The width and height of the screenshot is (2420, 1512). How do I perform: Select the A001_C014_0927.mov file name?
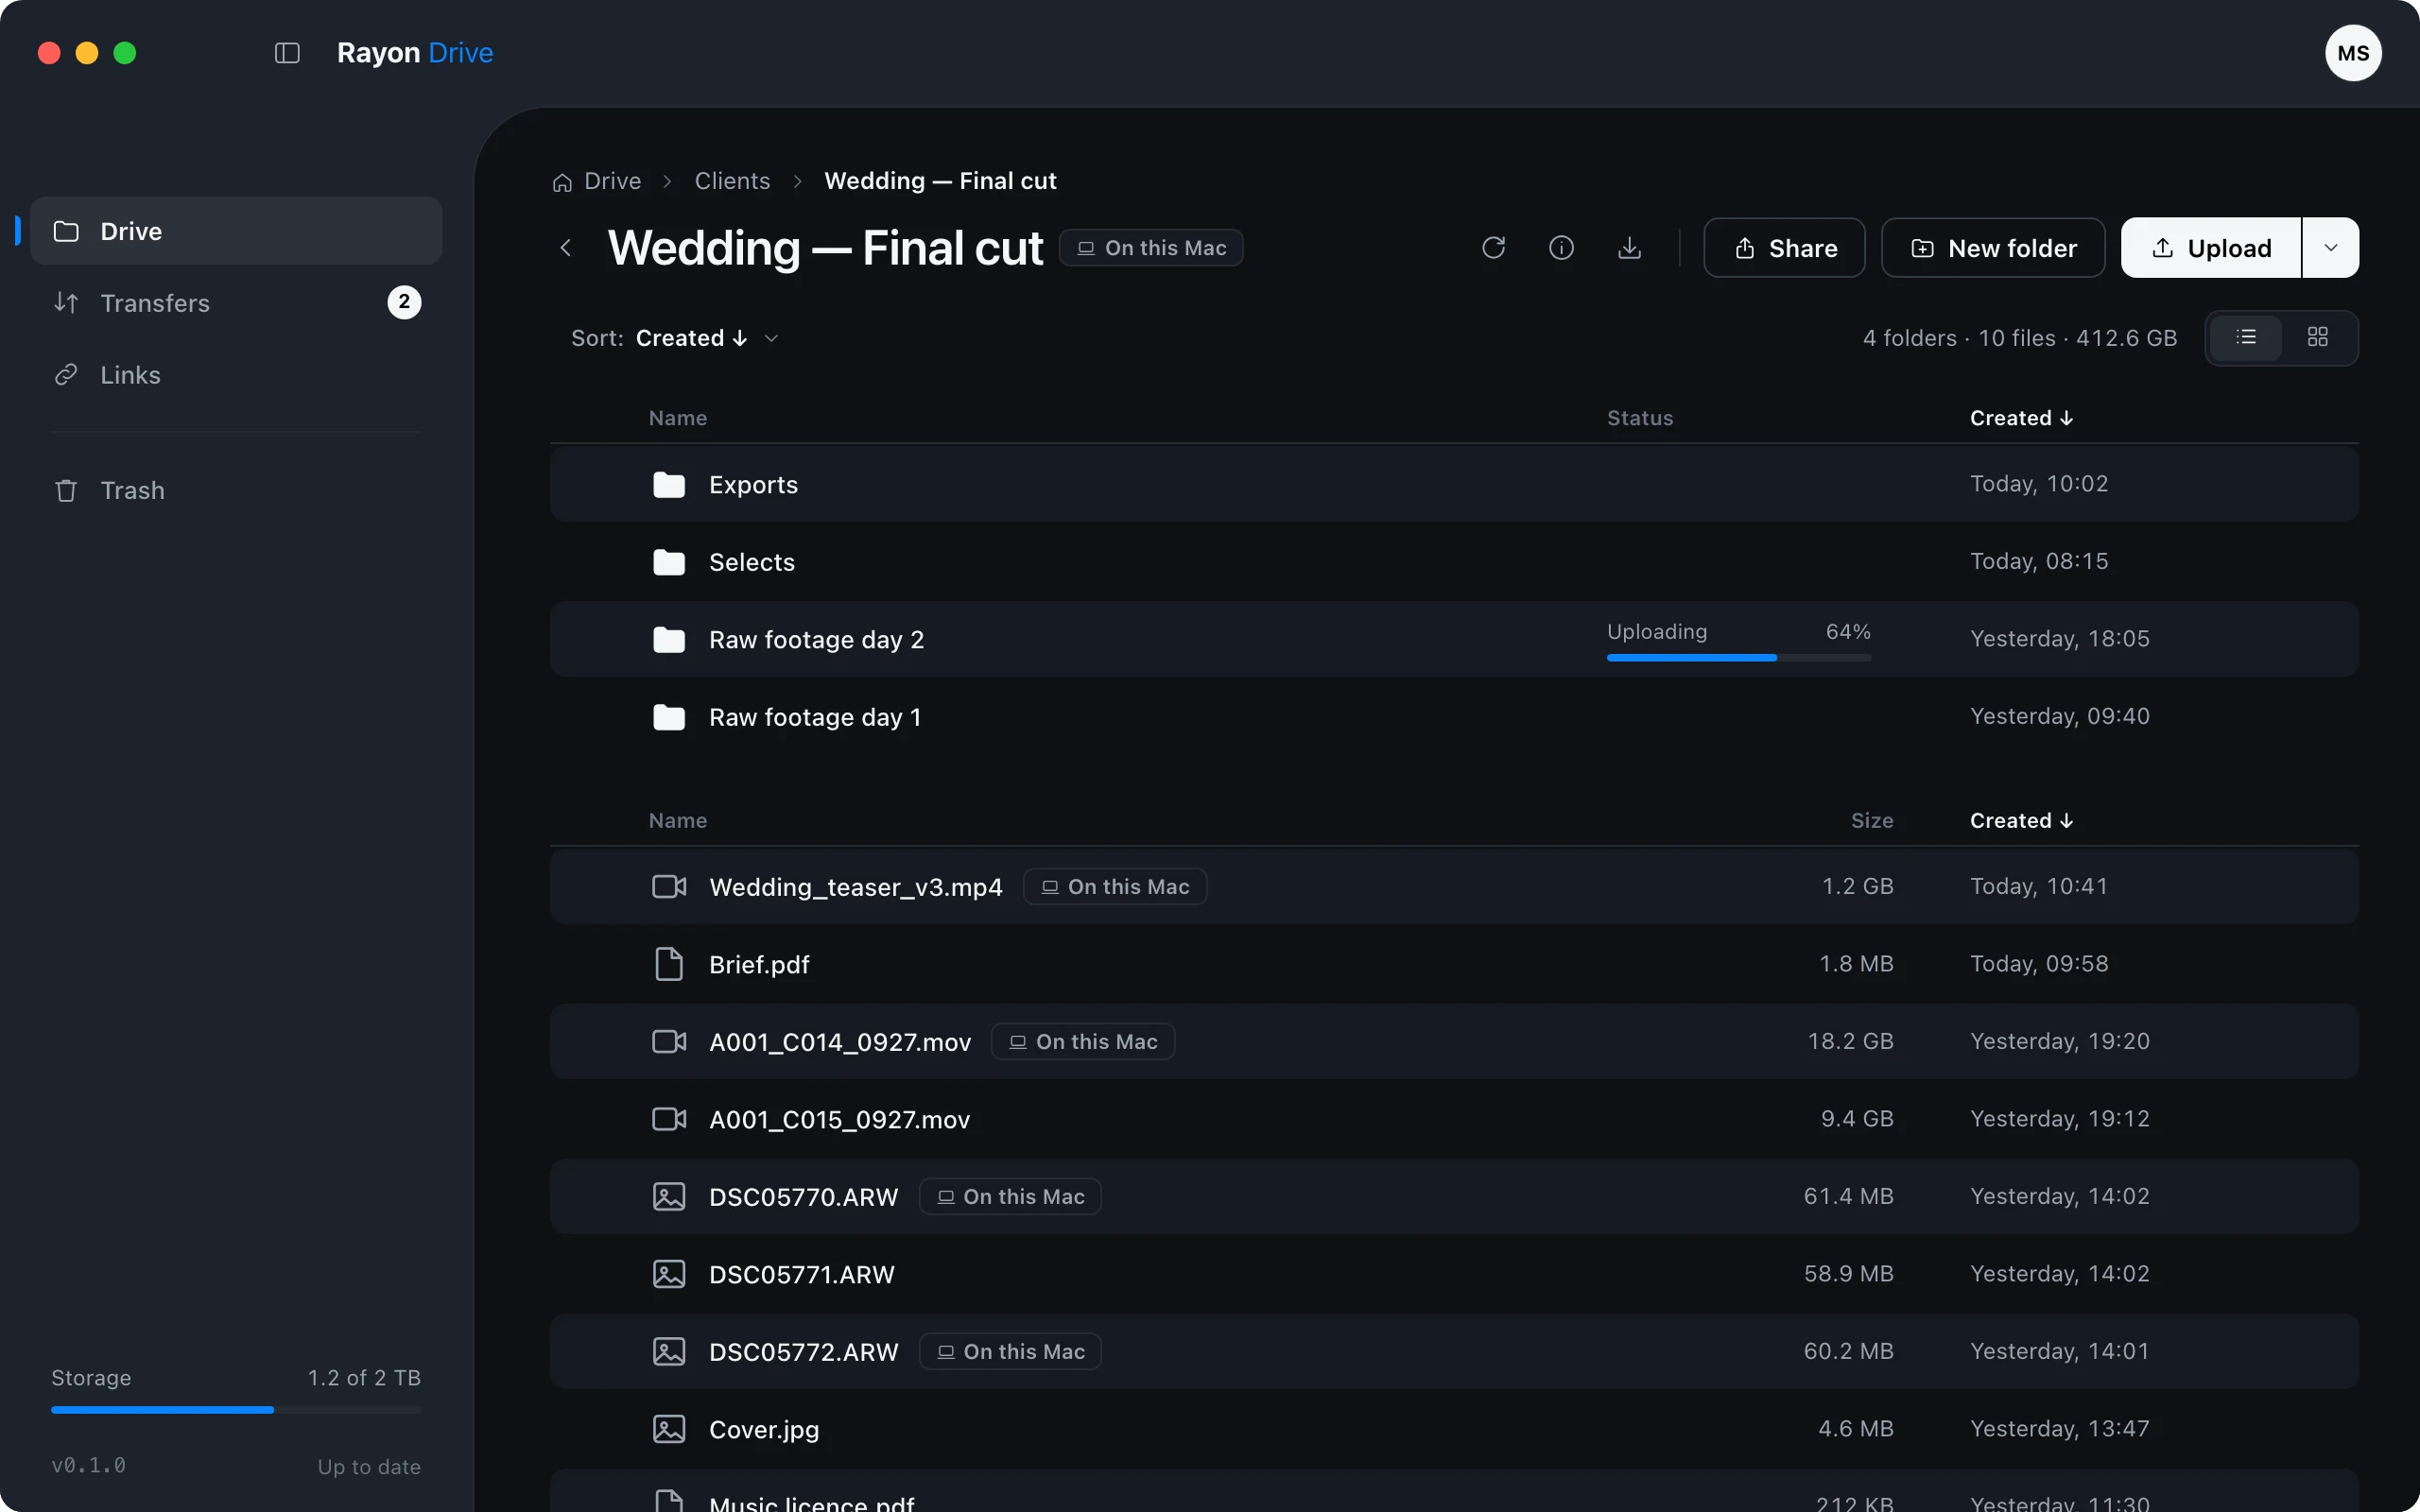pyautogui.click(x=840, y=1042)
